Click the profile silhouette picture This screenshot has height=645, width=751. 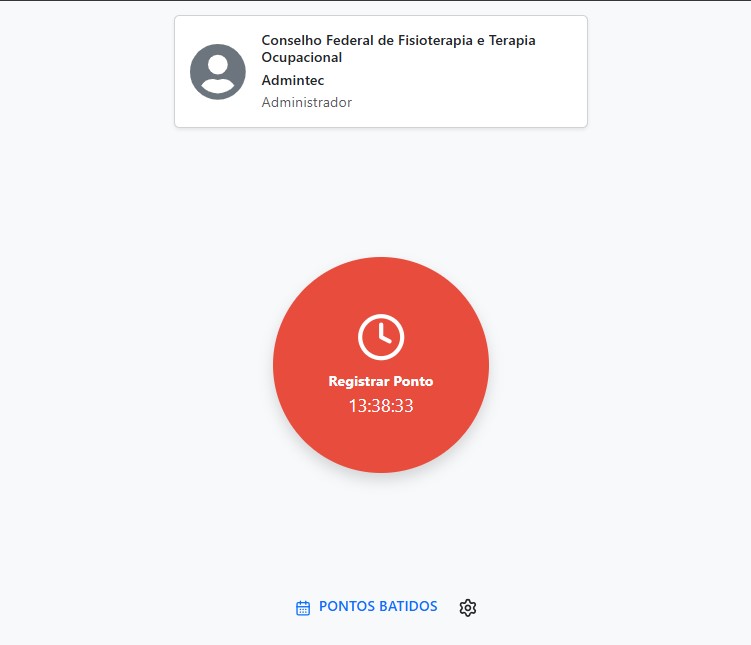click(218, 72)
